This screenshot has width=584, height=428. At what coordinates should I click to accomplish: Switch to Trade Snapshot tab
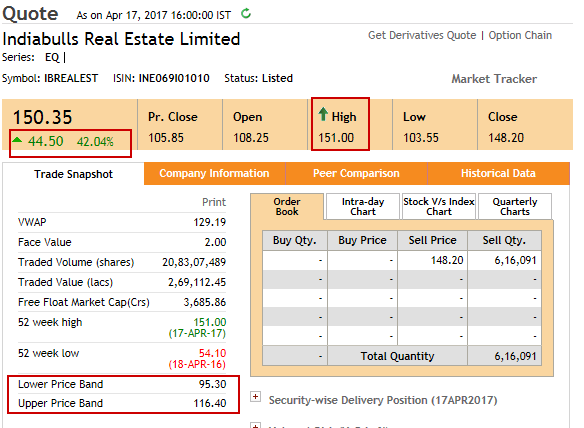(x=73, y=174)
